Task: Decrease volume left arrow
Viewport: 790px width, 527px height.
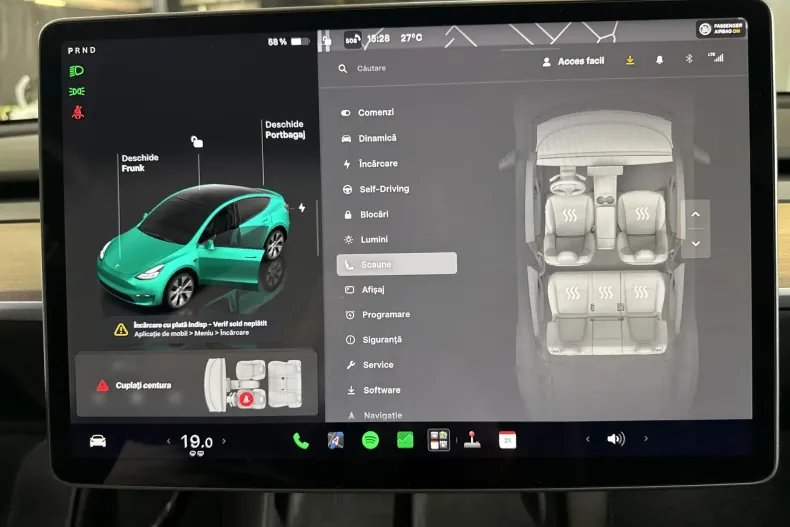Action: click(587, 439)
